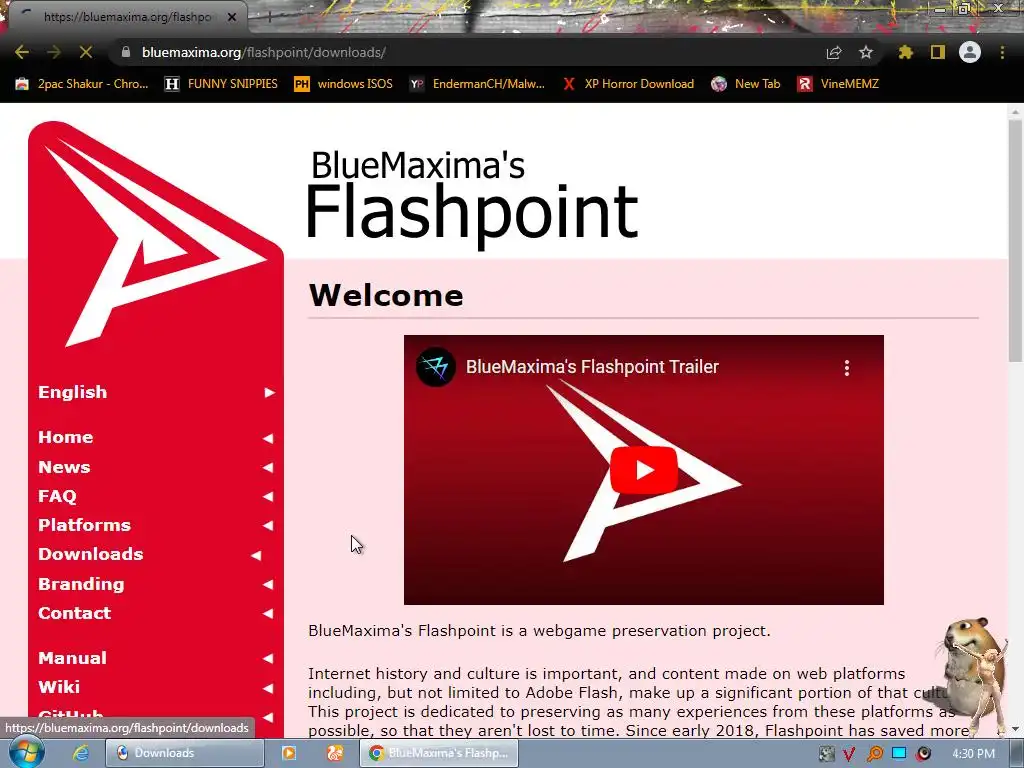Click the orange magnifier tray icon

874,754
